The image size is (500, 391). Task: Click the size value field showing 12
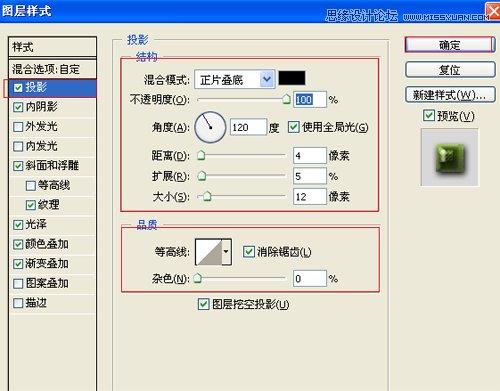[x=310, y=197]
